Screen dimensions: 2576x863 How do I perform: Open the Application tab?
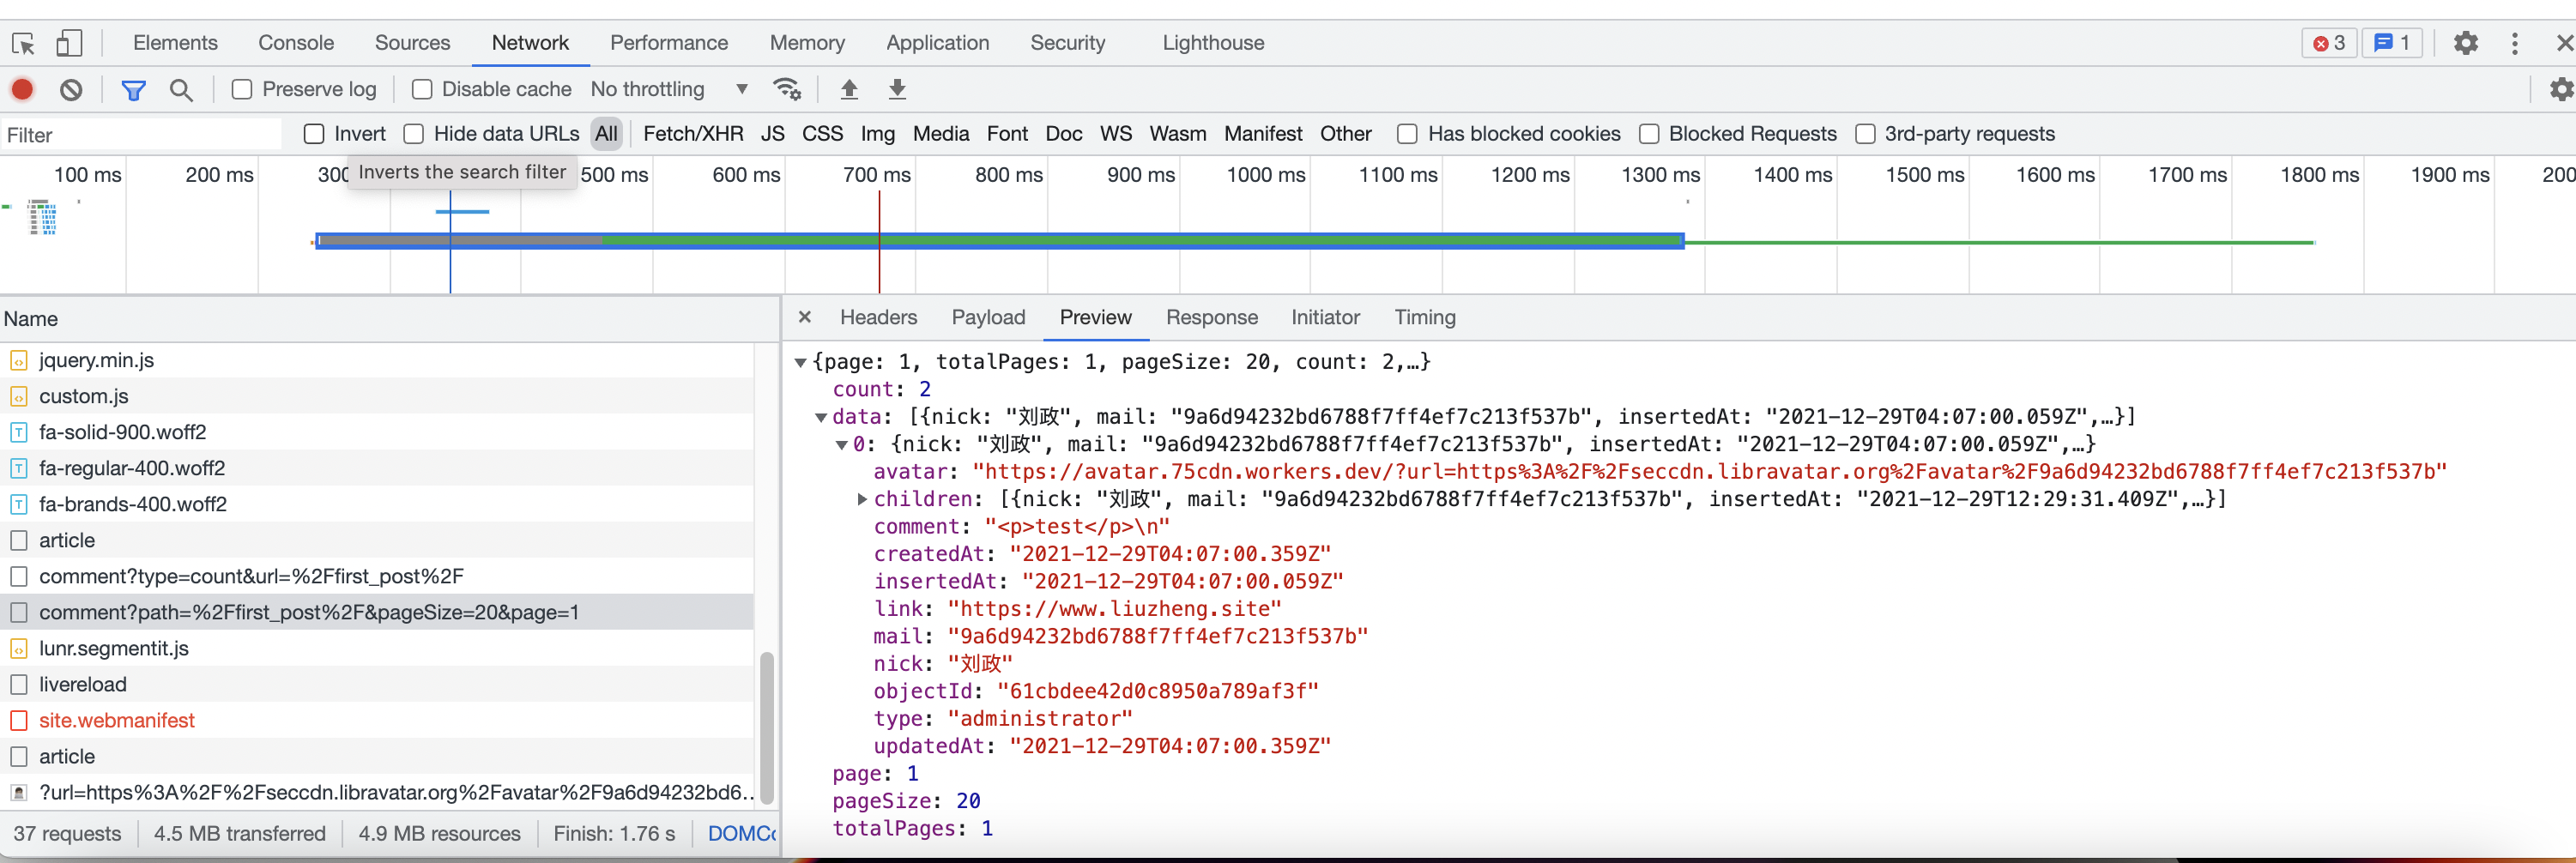937,43
